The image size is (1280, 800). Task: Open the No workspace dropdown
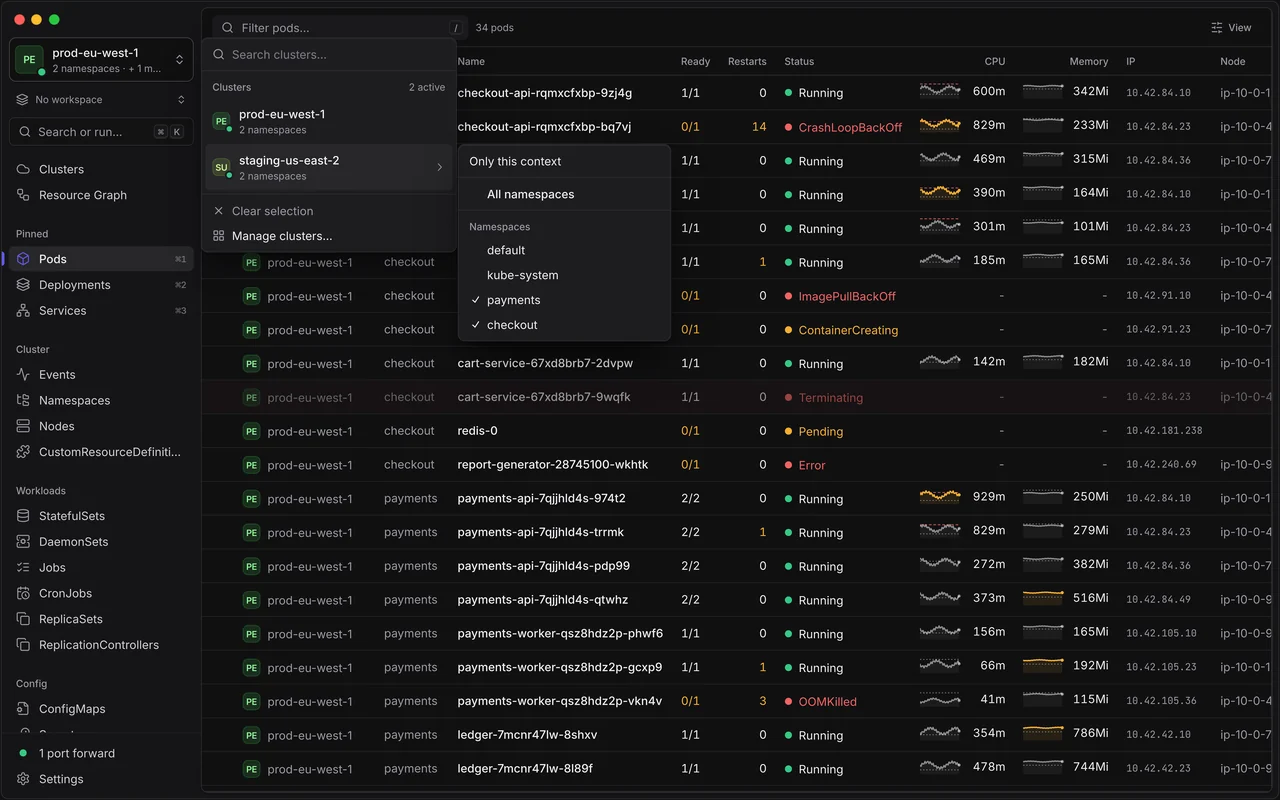(101, 100)
